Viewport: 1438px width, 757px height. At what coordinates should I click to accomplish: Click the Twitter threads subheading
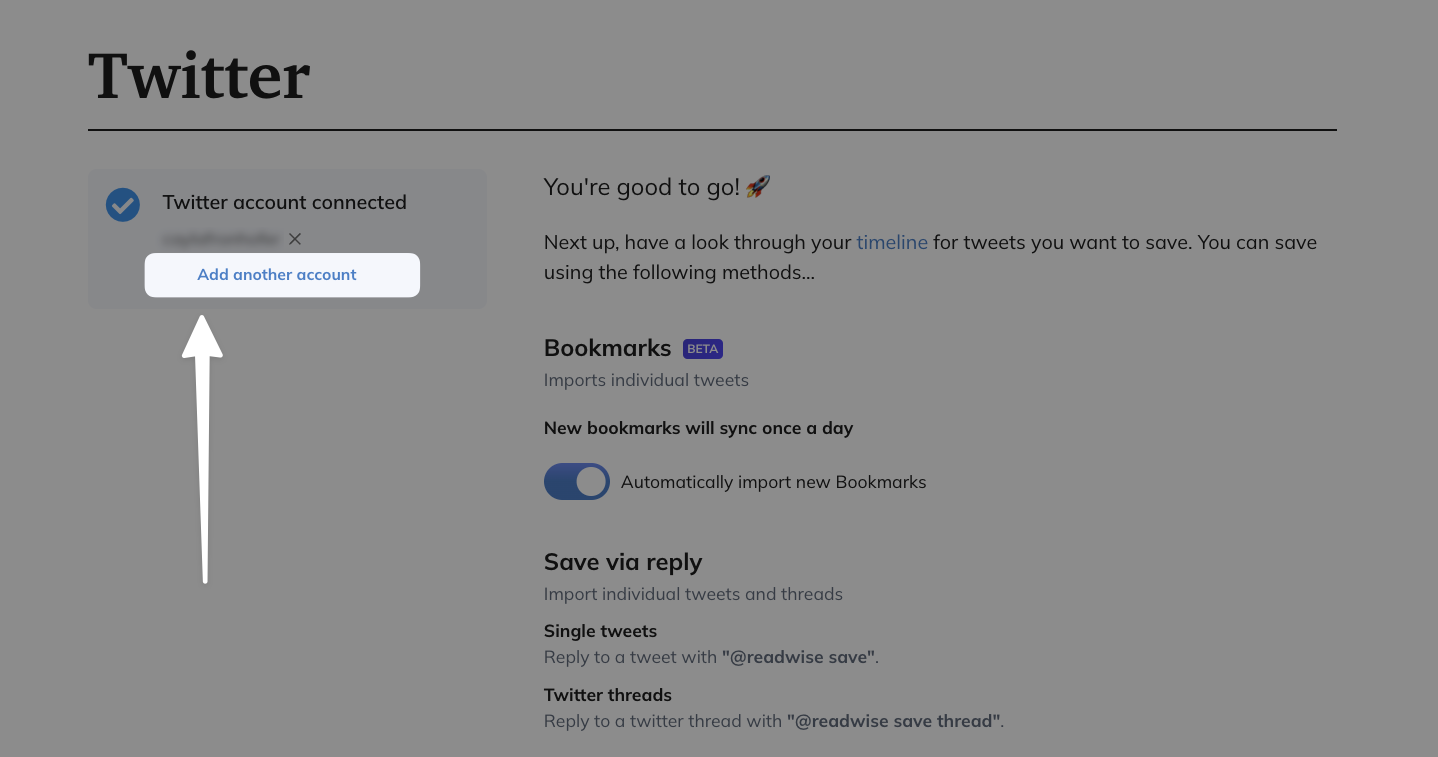click(x=608, y=695)
